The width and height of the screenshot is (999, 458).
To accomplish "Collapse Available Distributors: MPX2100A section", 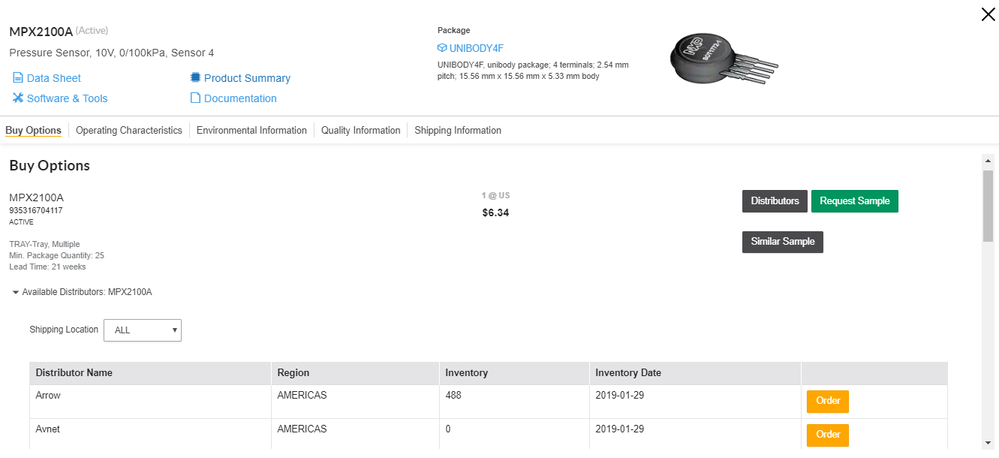I will (82, 292).
